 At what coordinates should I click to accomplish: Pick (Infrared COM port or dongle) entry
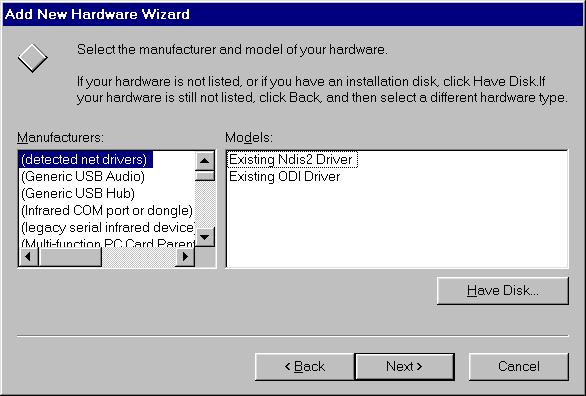tap(107, 210)
